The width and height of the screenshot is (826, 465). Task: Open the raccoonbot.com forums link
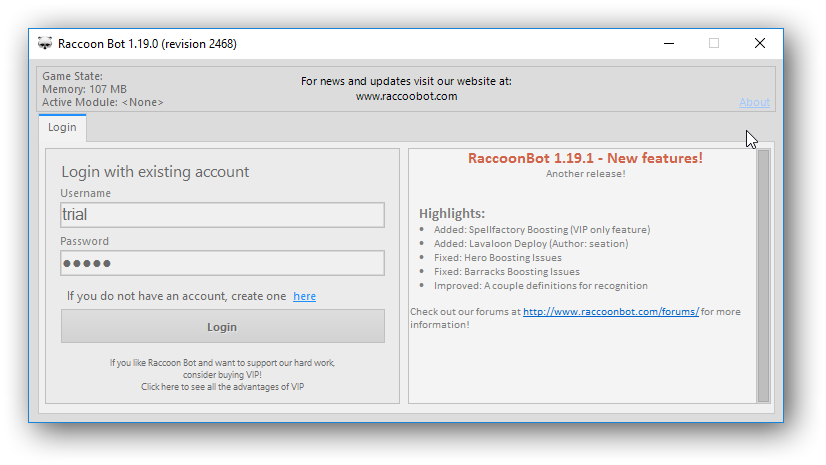coord(610,312)
